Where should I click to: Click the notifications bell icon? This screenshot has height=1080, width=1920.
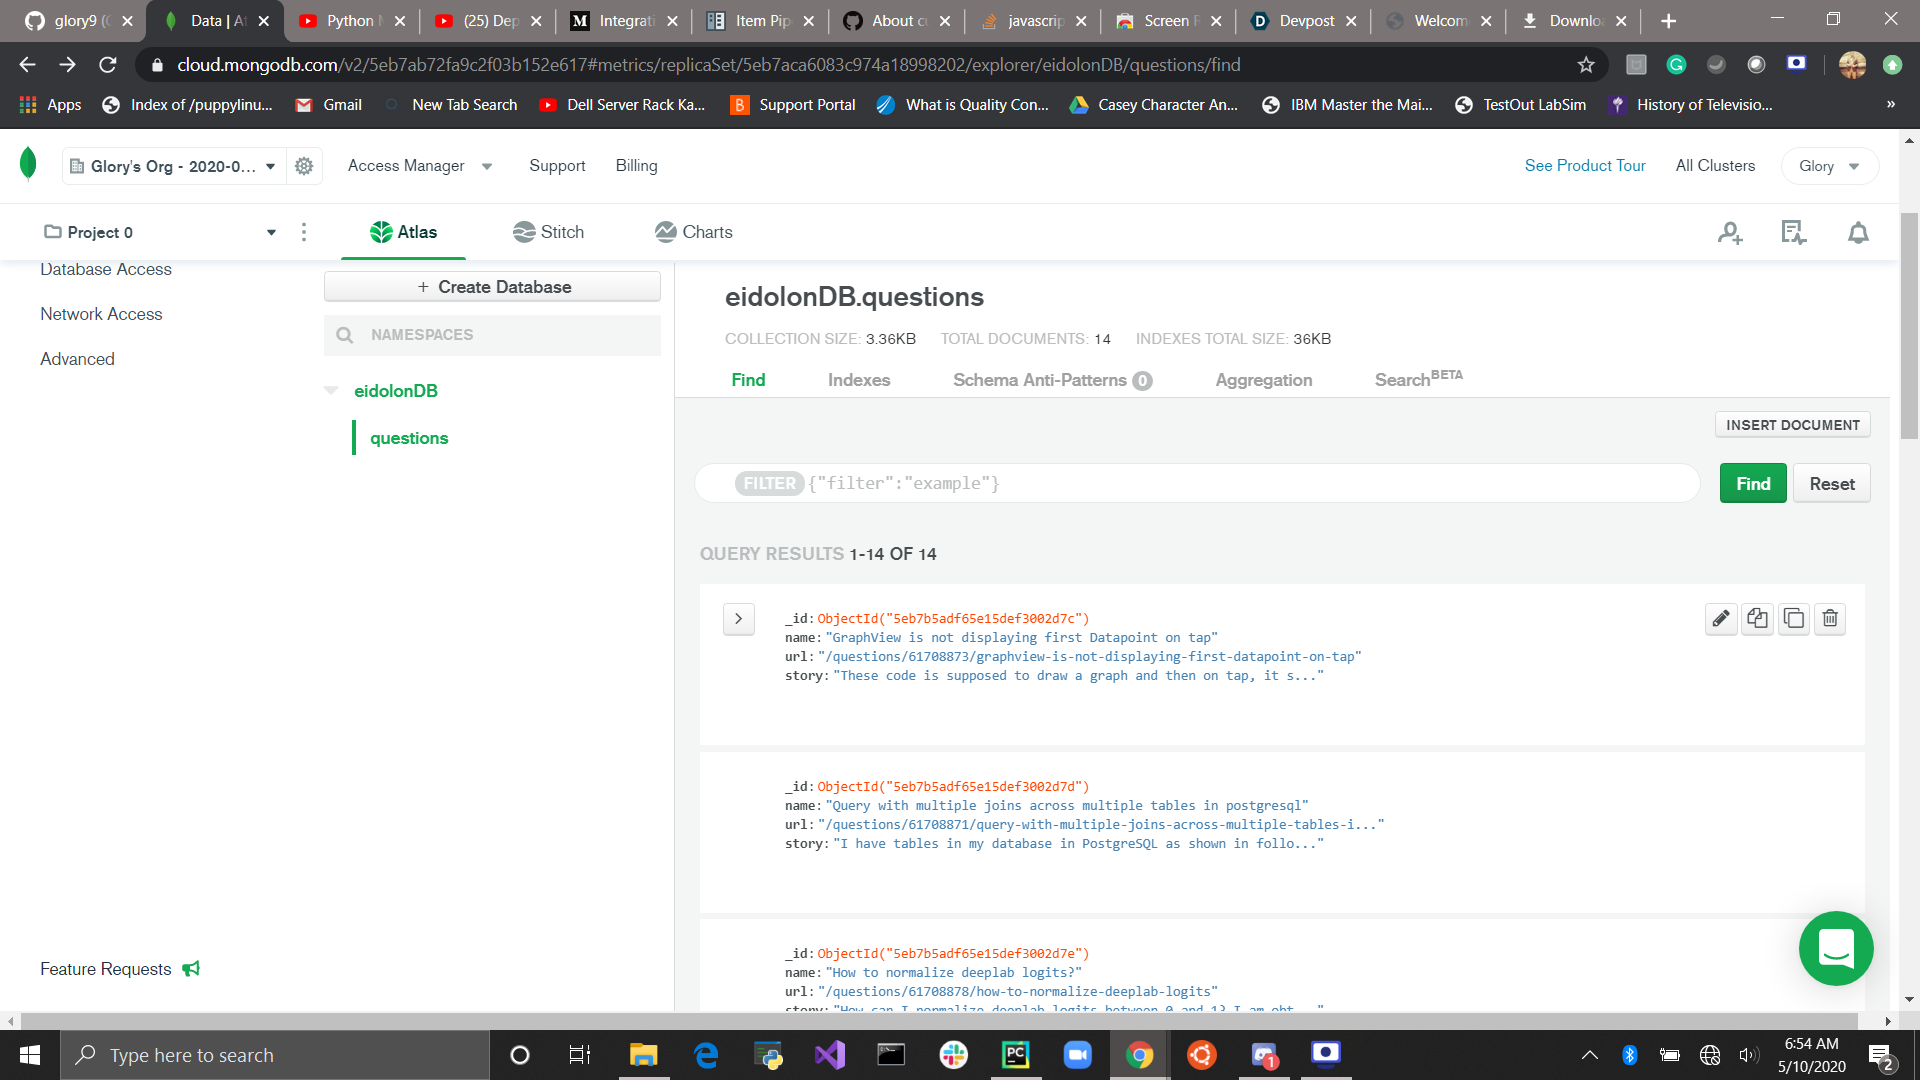pos(1858,233)
